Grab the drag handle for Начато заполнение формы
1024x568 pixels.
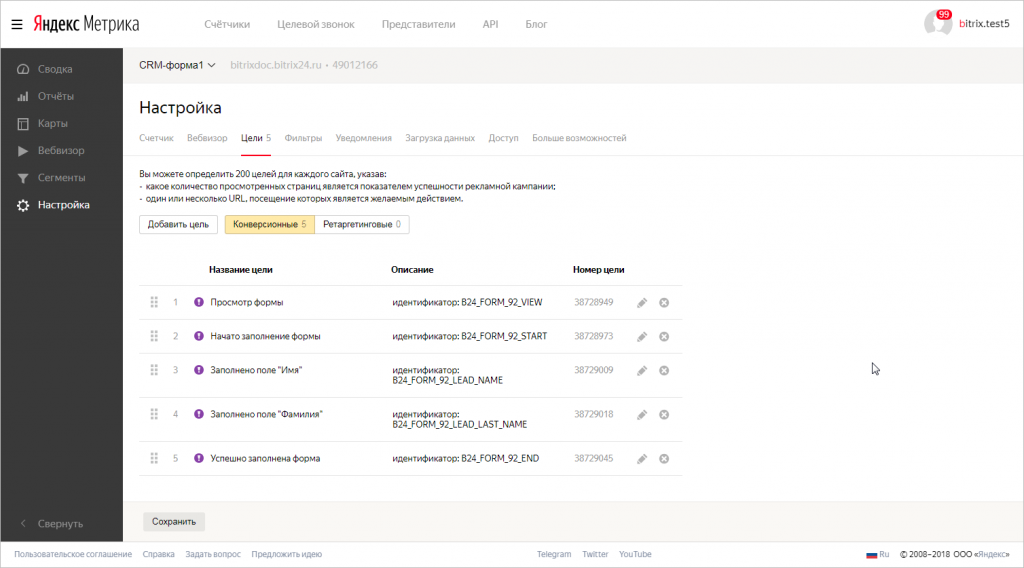tap(154, 336)
